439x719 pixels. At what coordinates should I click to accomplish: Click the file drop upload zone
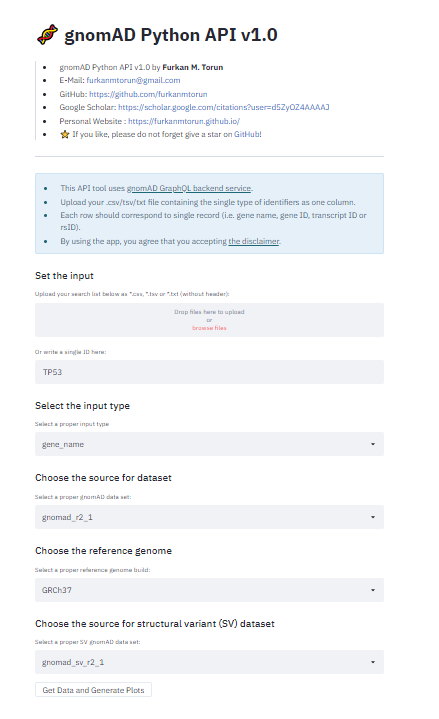(209, 320)
